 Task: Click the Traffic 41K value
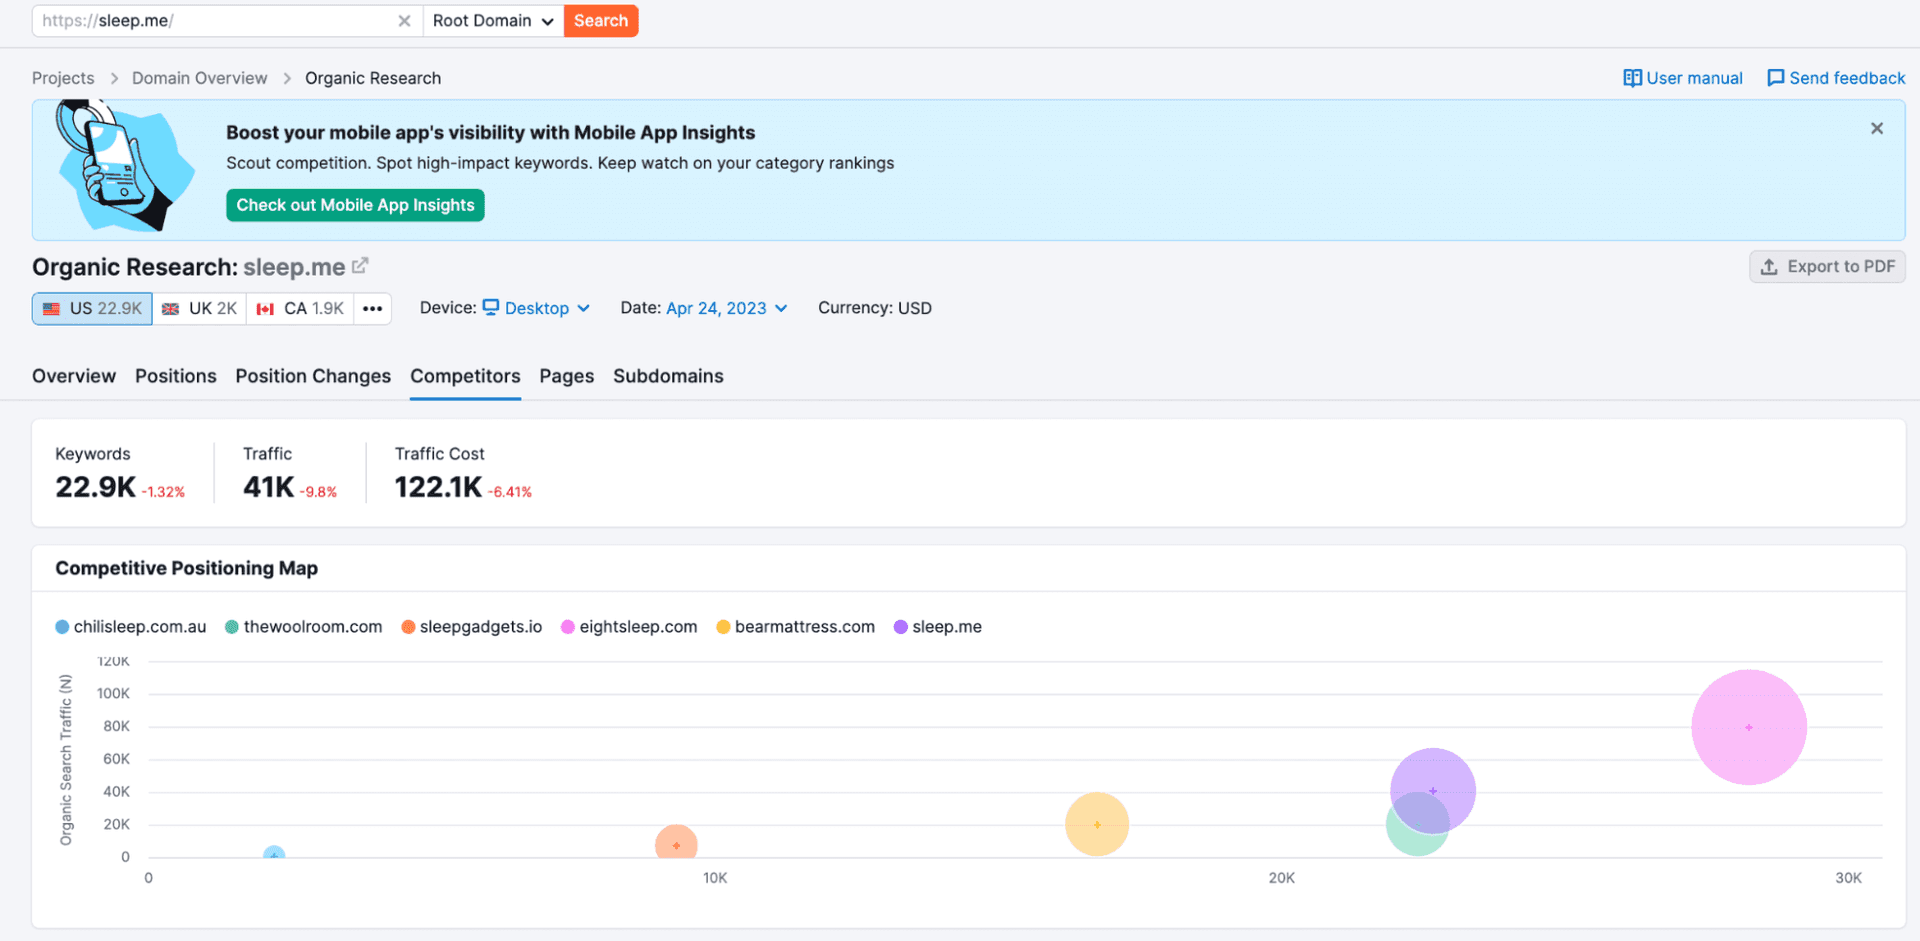coord(269,487)
